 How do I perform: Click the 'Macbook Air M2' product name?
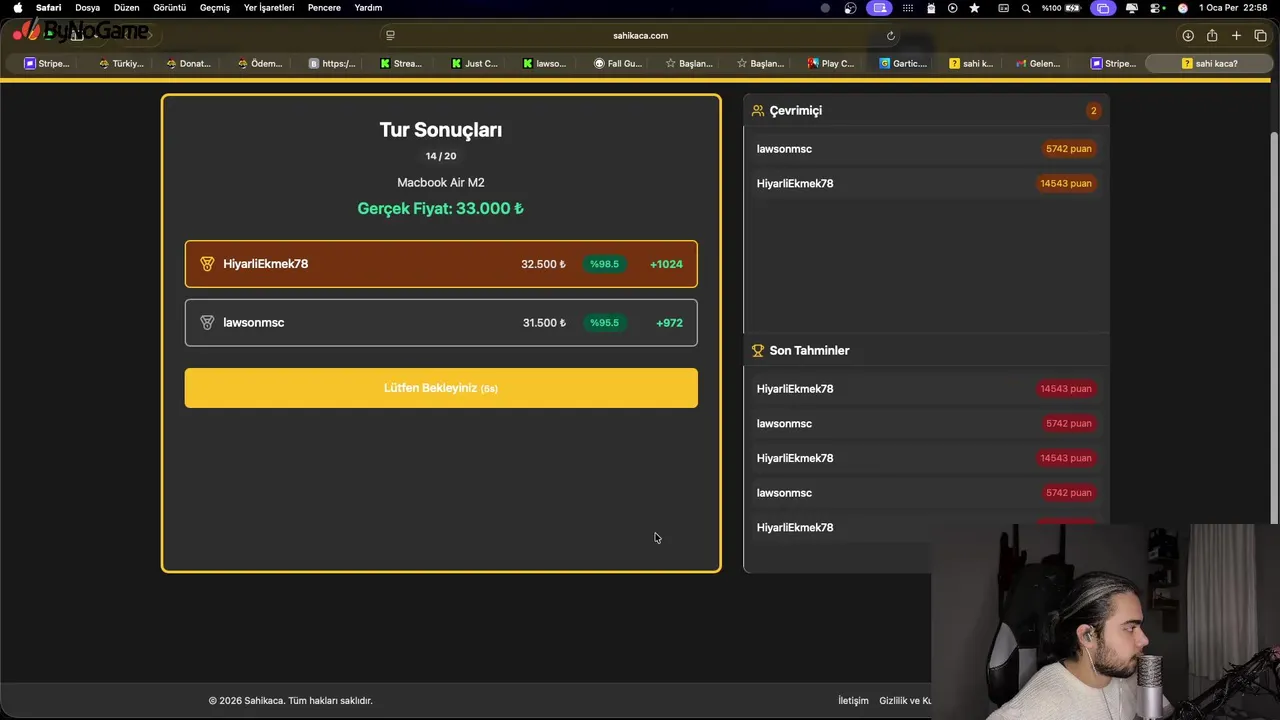click(441, 182)
